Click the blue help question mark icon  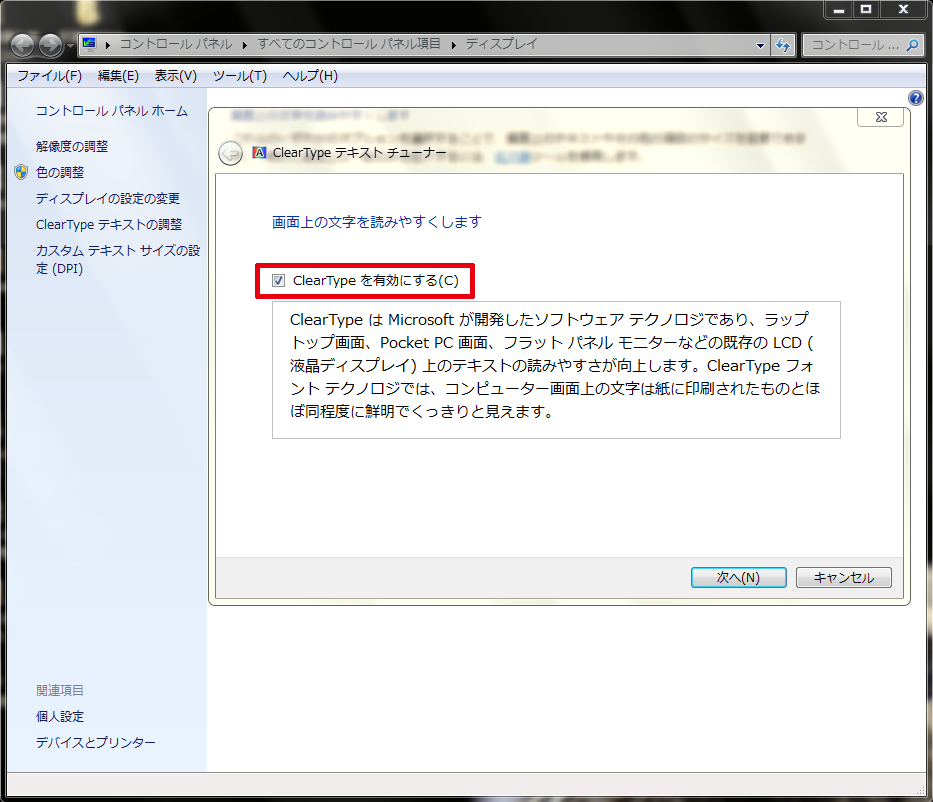pos(916,98)
